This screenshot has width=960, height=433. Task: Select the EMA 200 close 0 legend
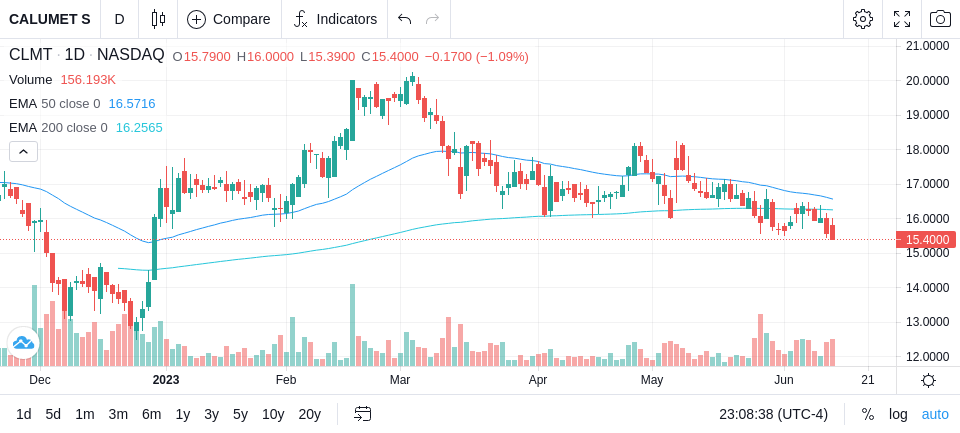click(x=58, y=127)
